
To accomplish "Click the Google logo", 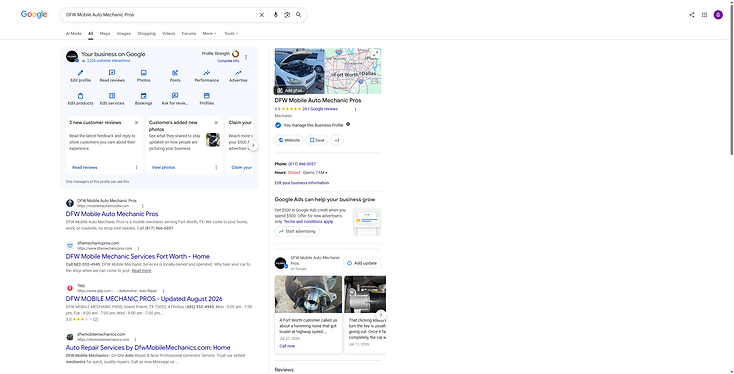I will (34, 15).
